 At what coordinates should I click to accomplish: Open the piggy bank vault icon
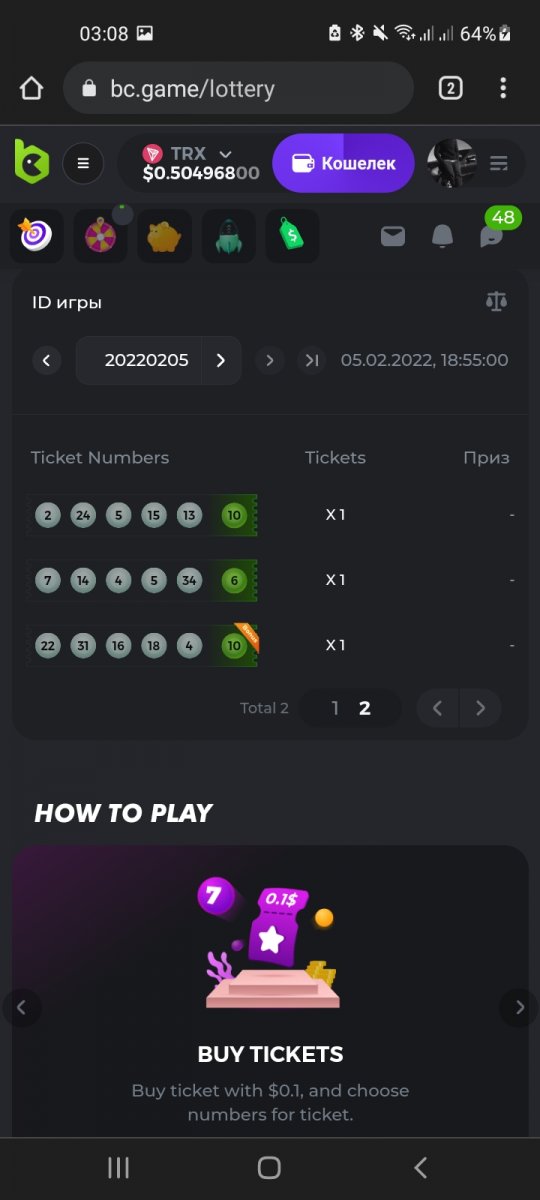(164, 236)
